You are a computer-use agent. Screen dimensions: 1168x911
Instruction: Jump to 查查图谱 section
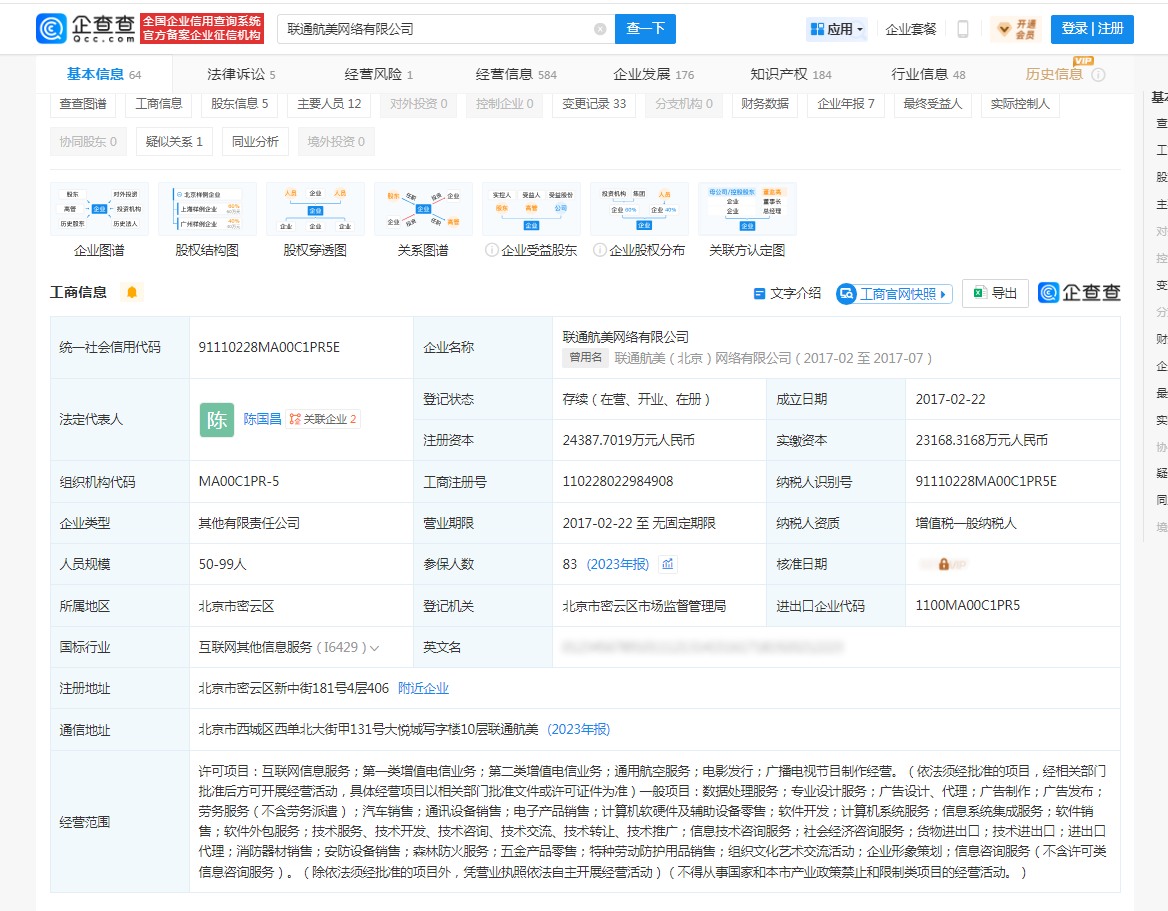pos(83,104)
